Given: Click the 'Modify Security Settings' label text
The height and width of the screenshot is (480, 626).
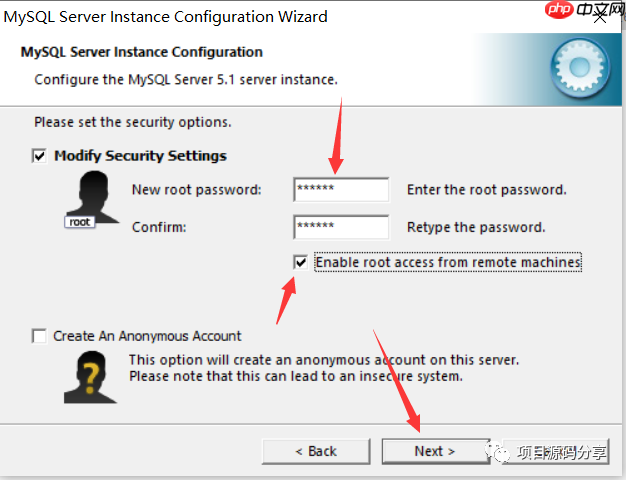Looking at the screenshot, I should (x=141, y=156).
